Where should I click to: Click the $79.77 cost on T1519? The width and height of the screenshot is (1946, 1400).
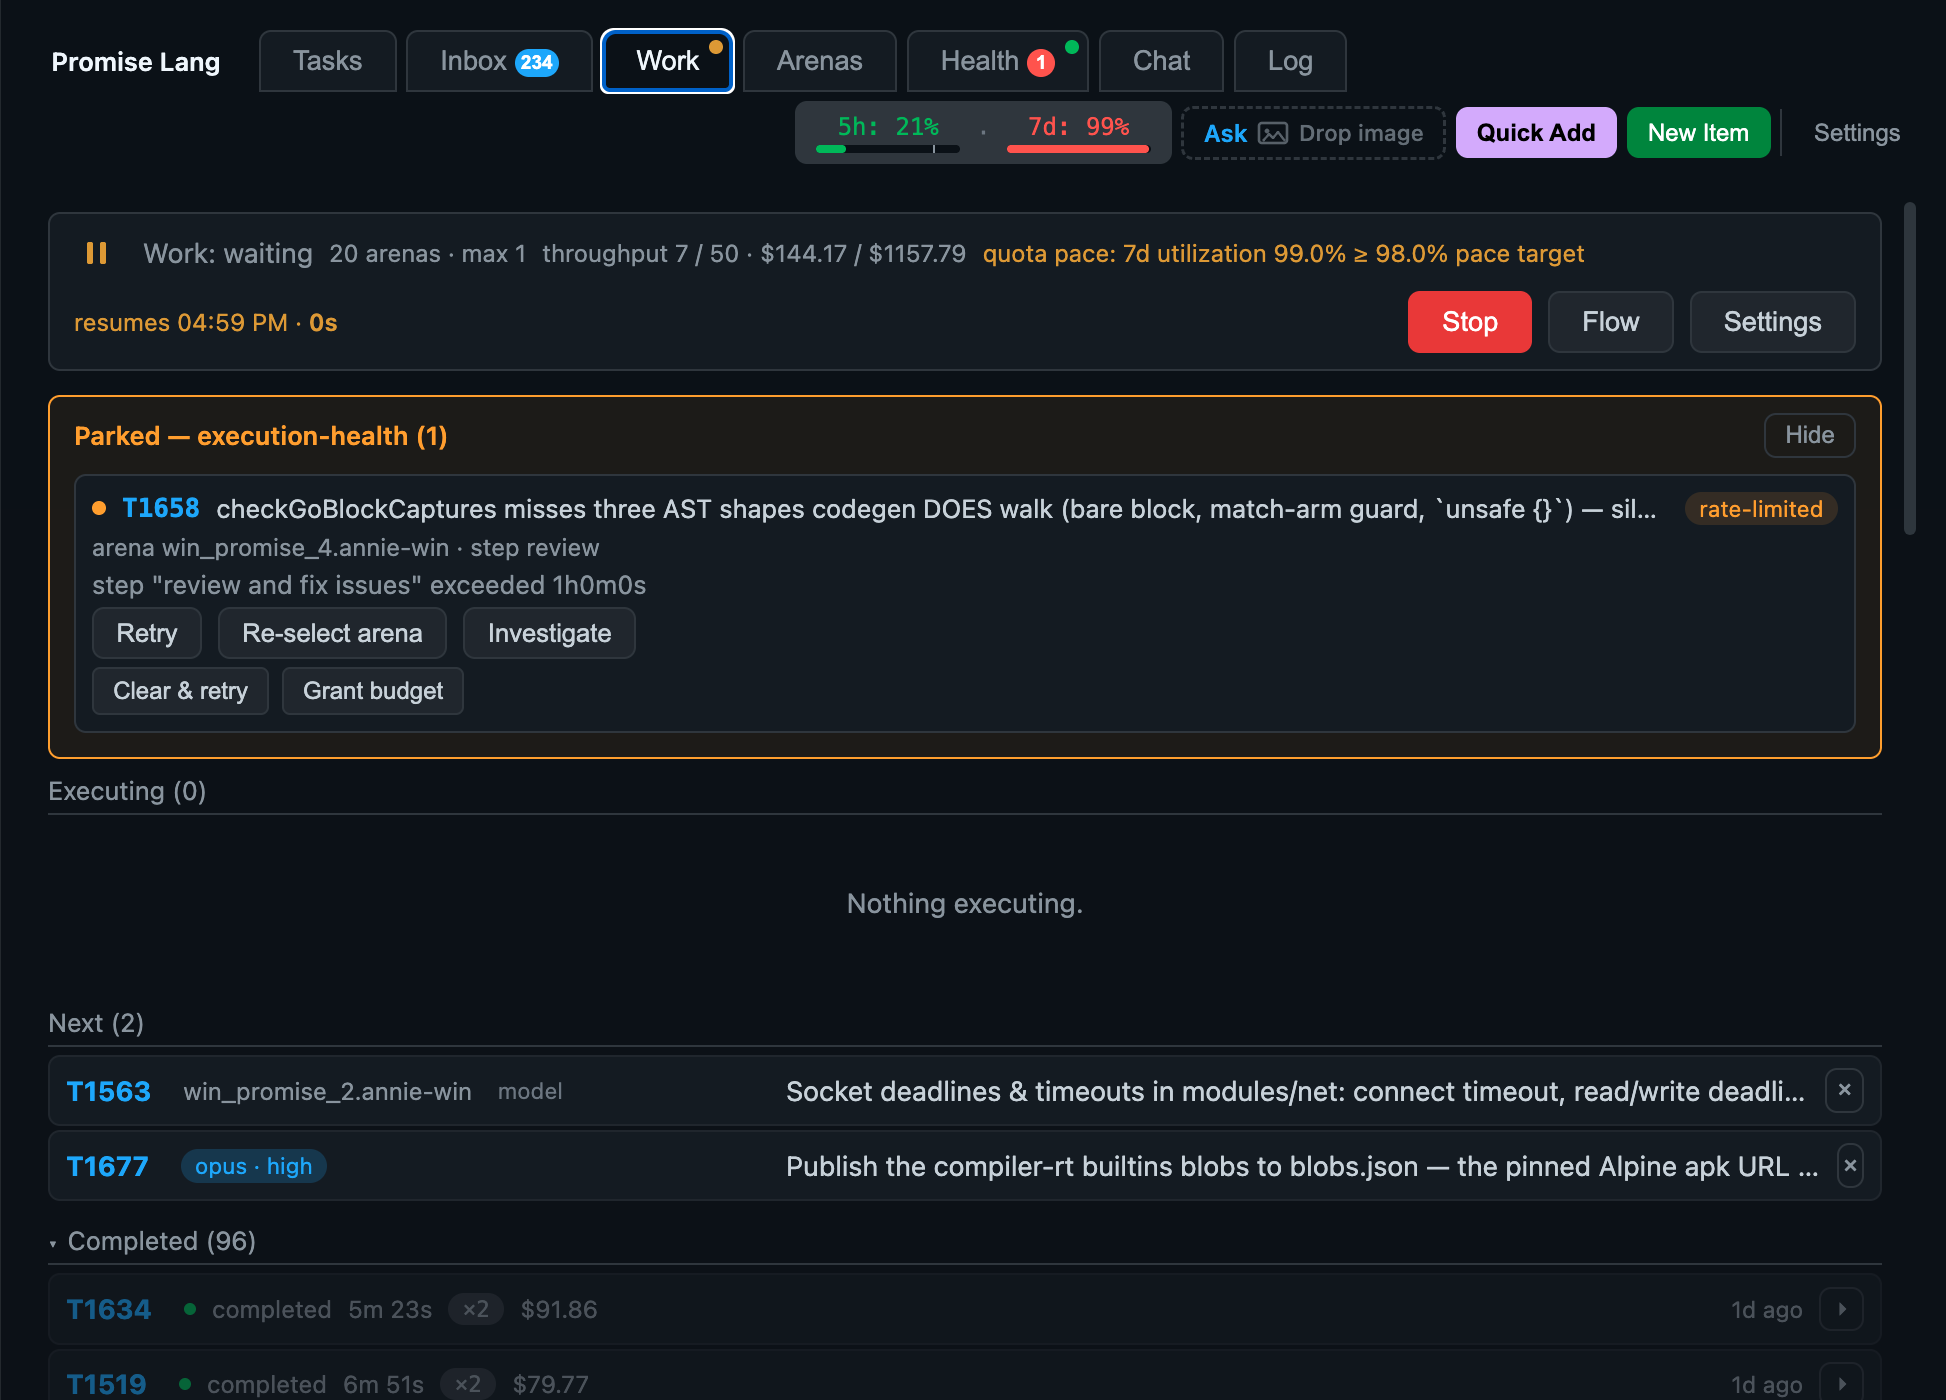point(550,1384)
